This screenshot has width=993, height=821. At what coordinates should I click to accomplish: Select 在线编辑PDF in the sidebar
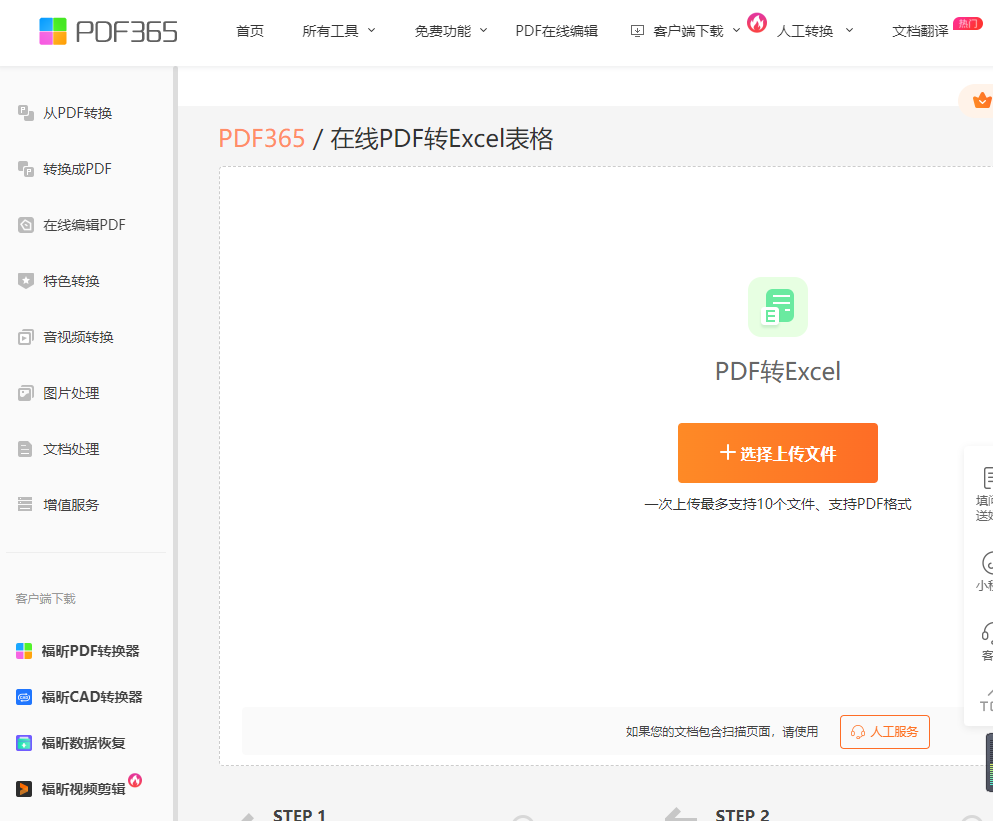[x=84, y=225]
